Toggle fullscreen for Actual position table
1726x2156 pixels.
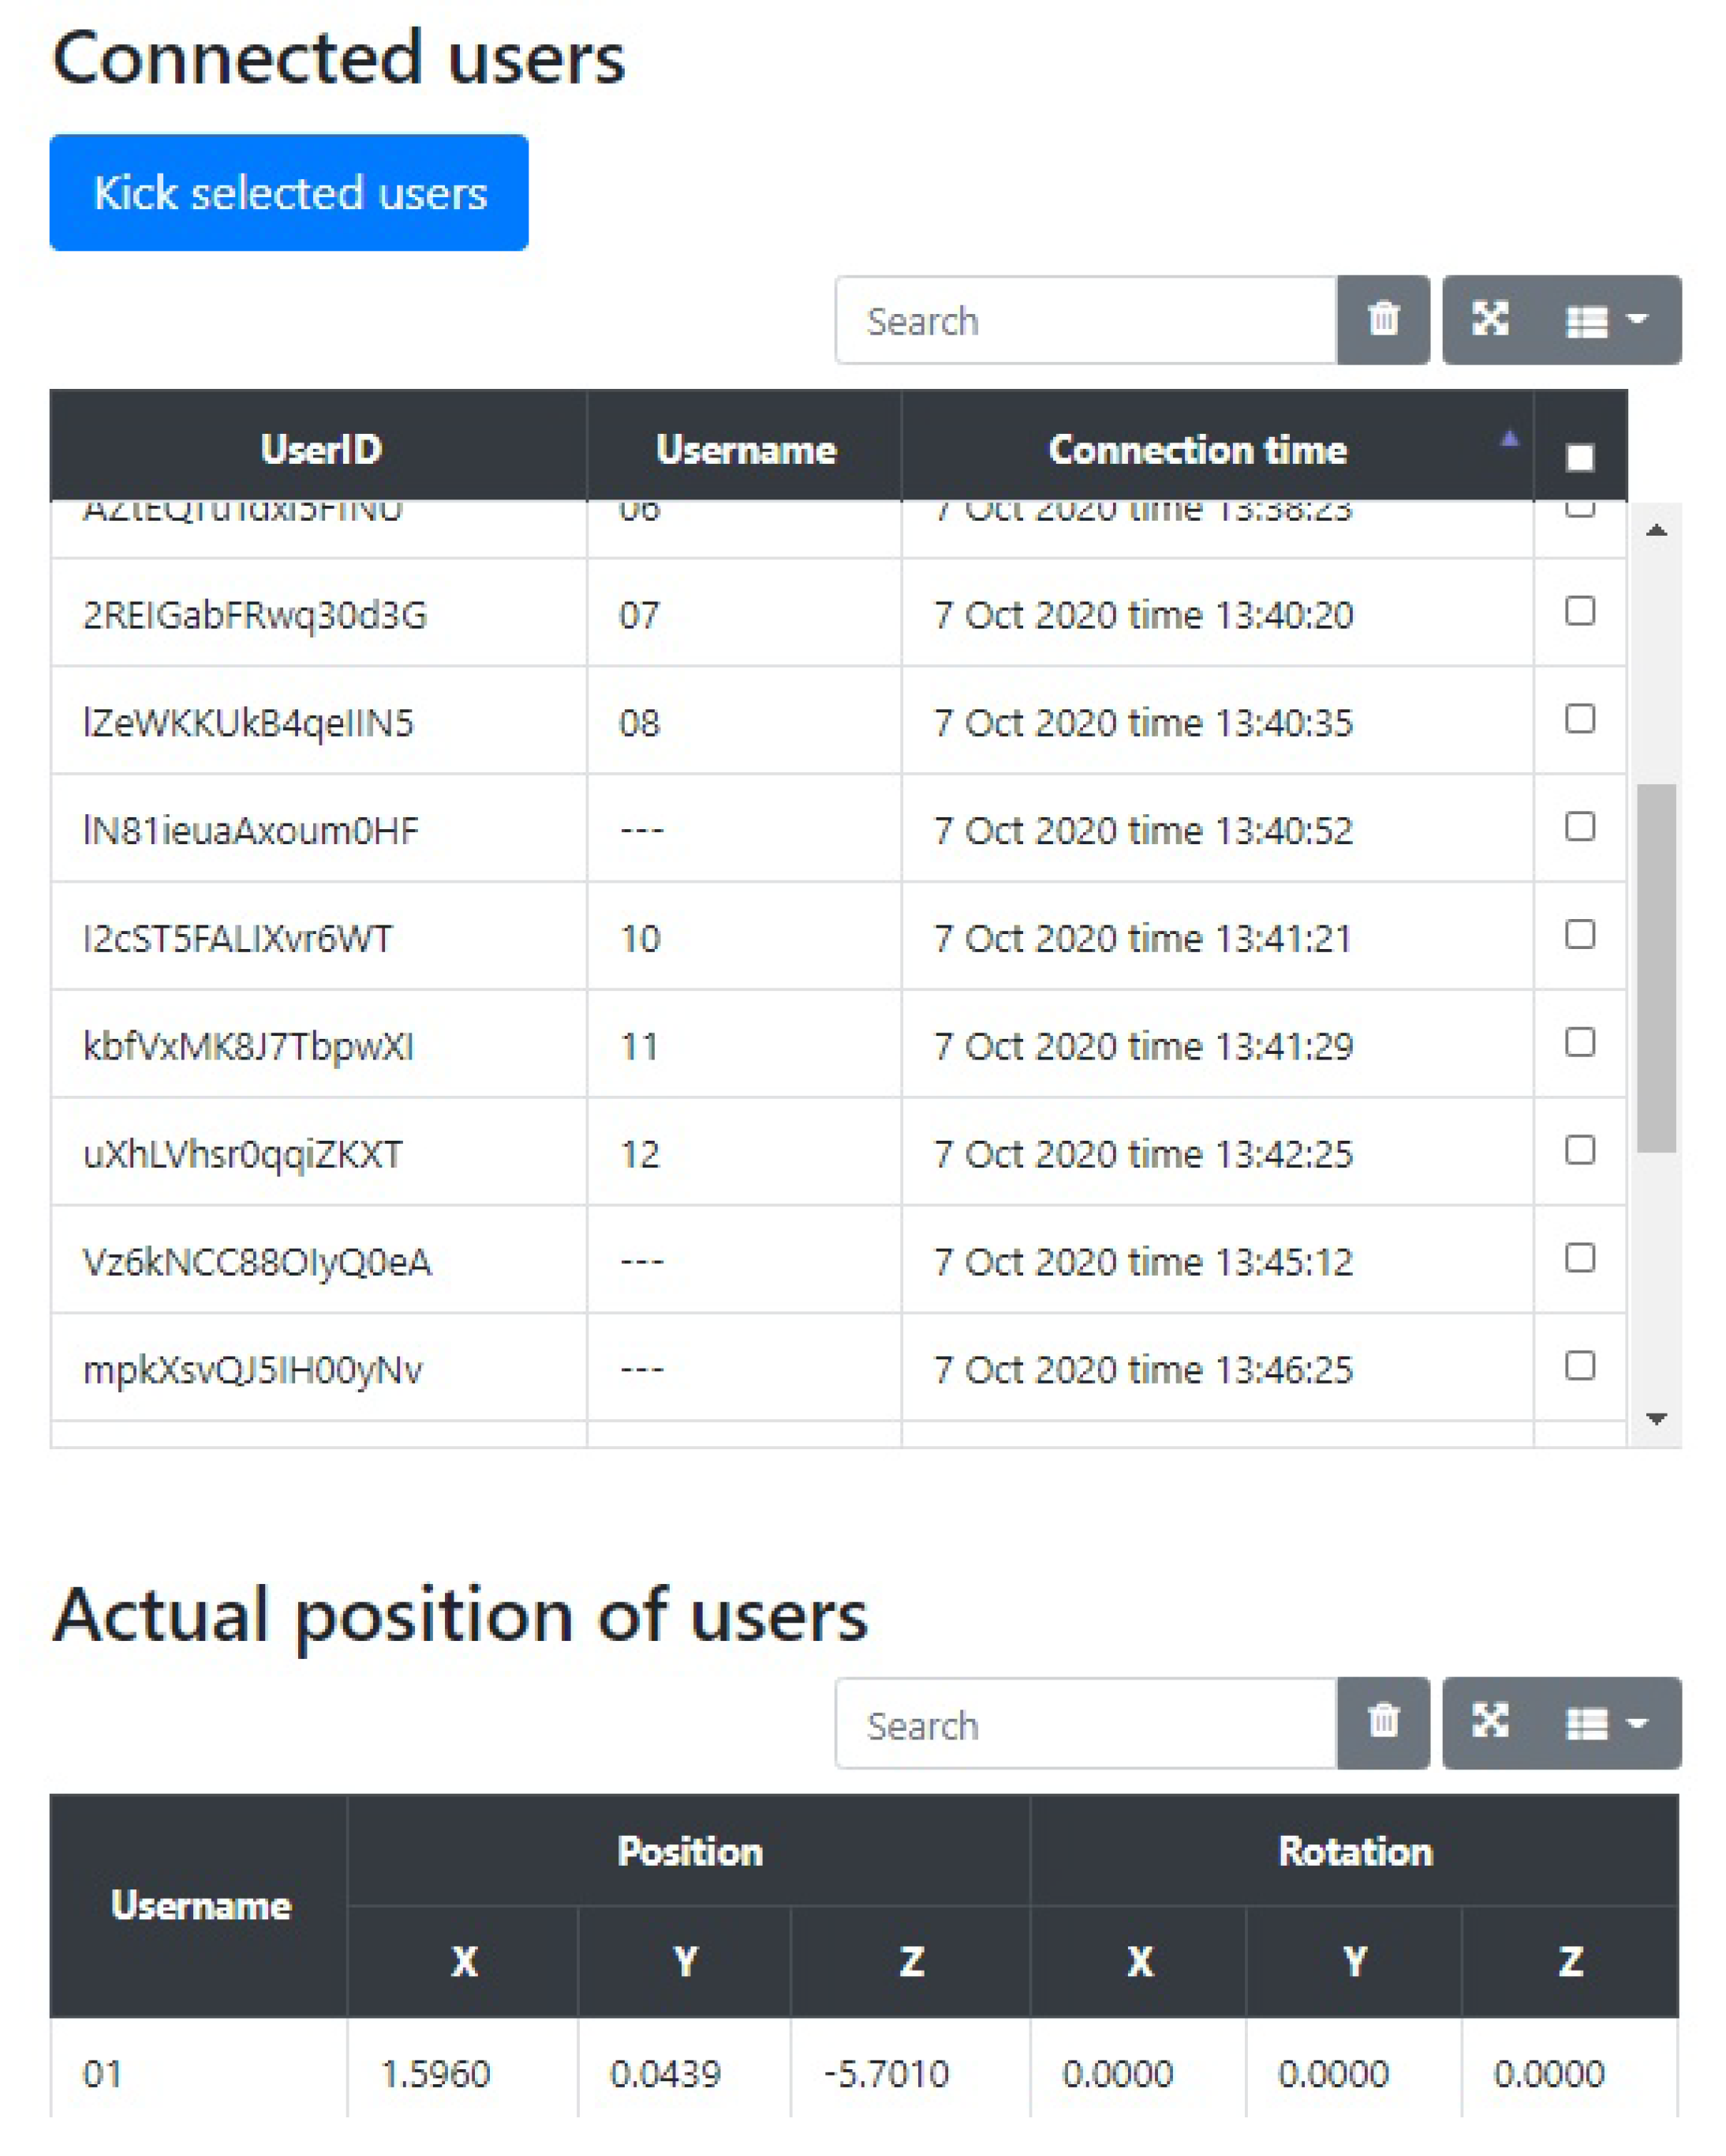(1490, 1723)
